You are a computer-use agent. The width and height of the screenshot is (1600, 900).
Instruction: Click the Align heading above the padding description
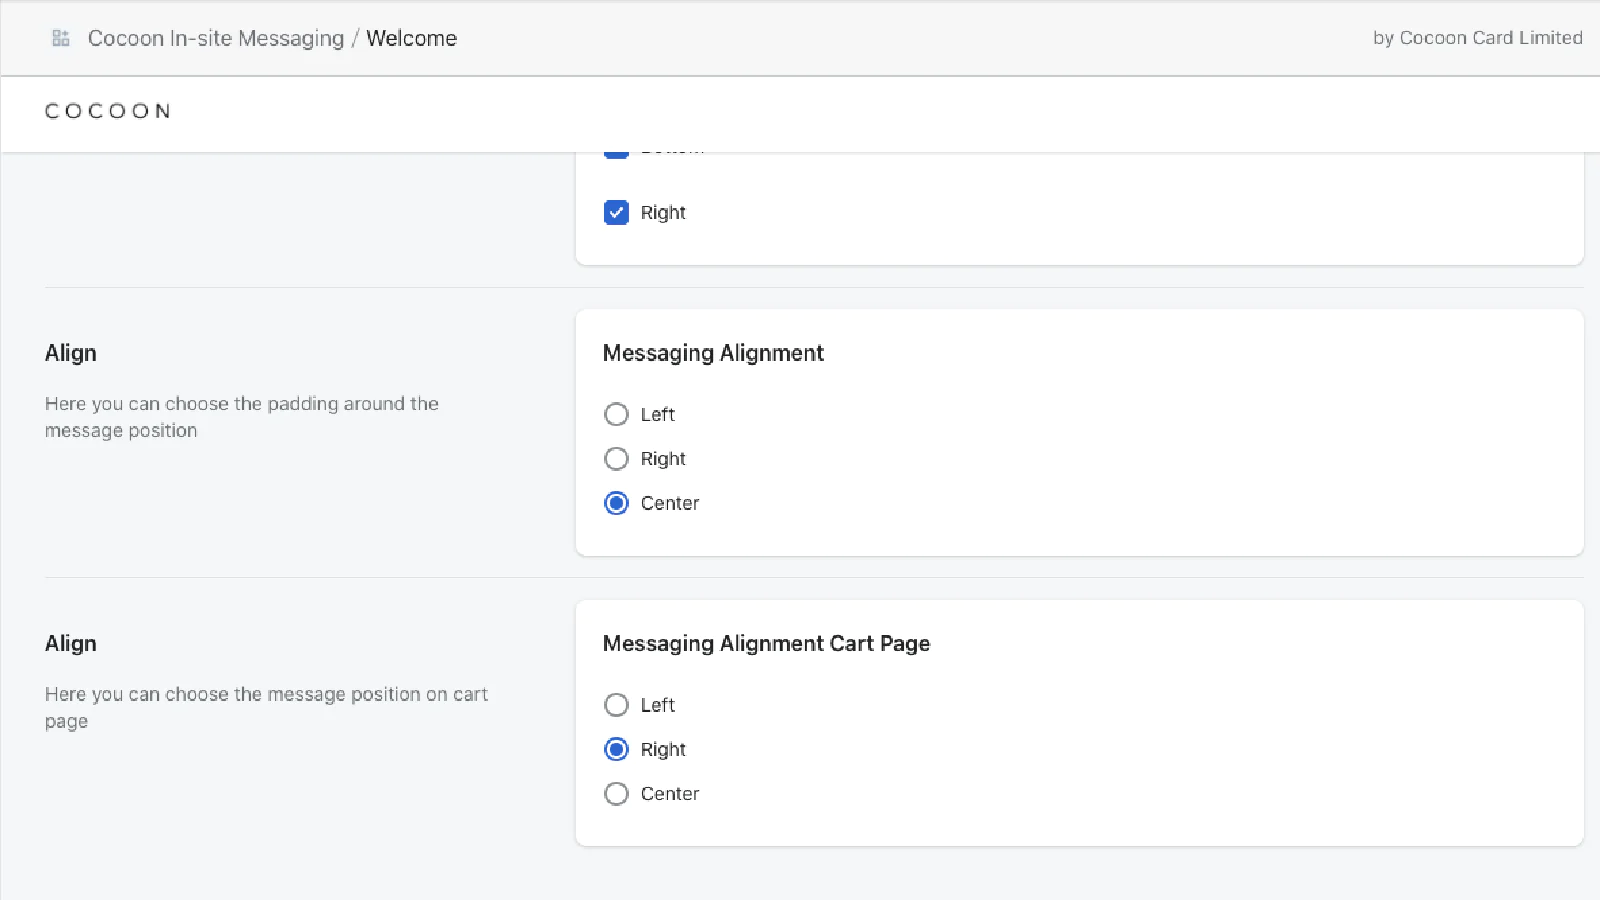(x=71, y=353)
